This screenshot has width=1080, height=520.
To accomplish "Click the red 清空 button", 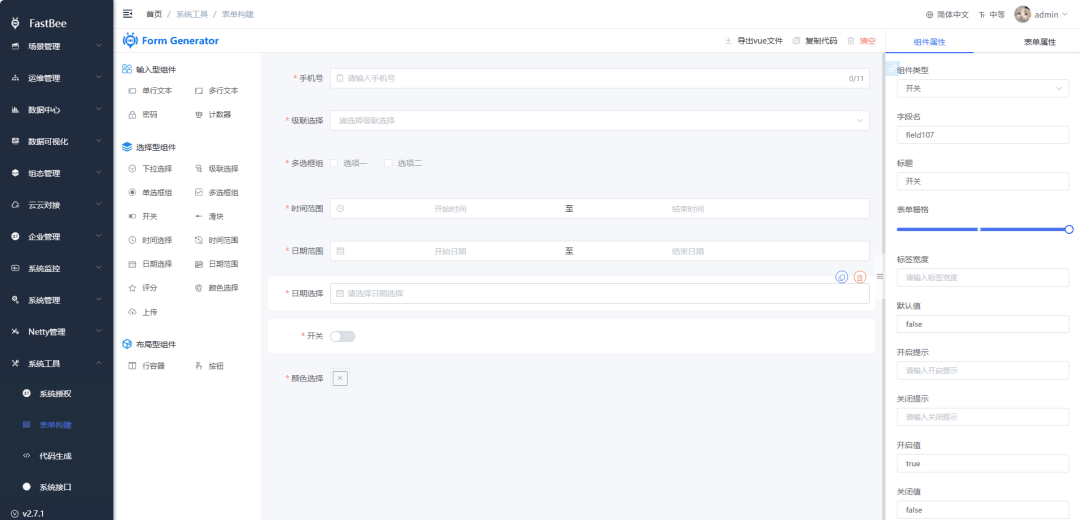I will point(861,41).
